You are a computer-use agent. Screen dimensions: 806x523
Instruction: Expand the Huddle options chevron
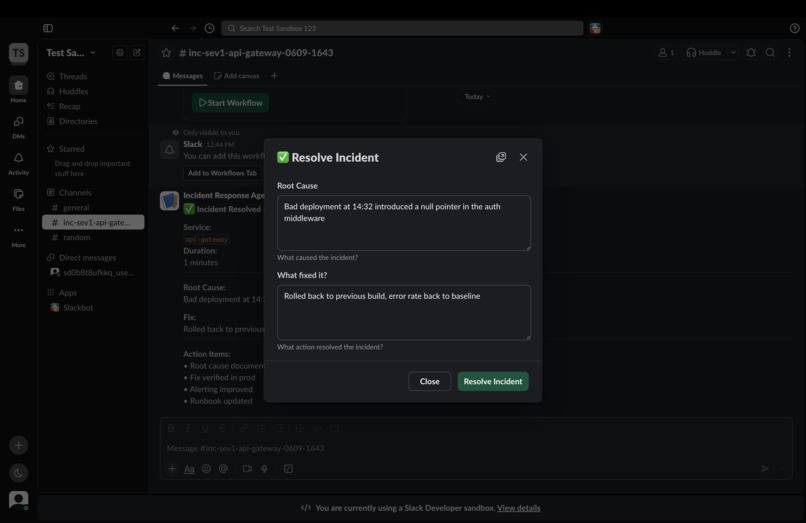click(733, 52)
